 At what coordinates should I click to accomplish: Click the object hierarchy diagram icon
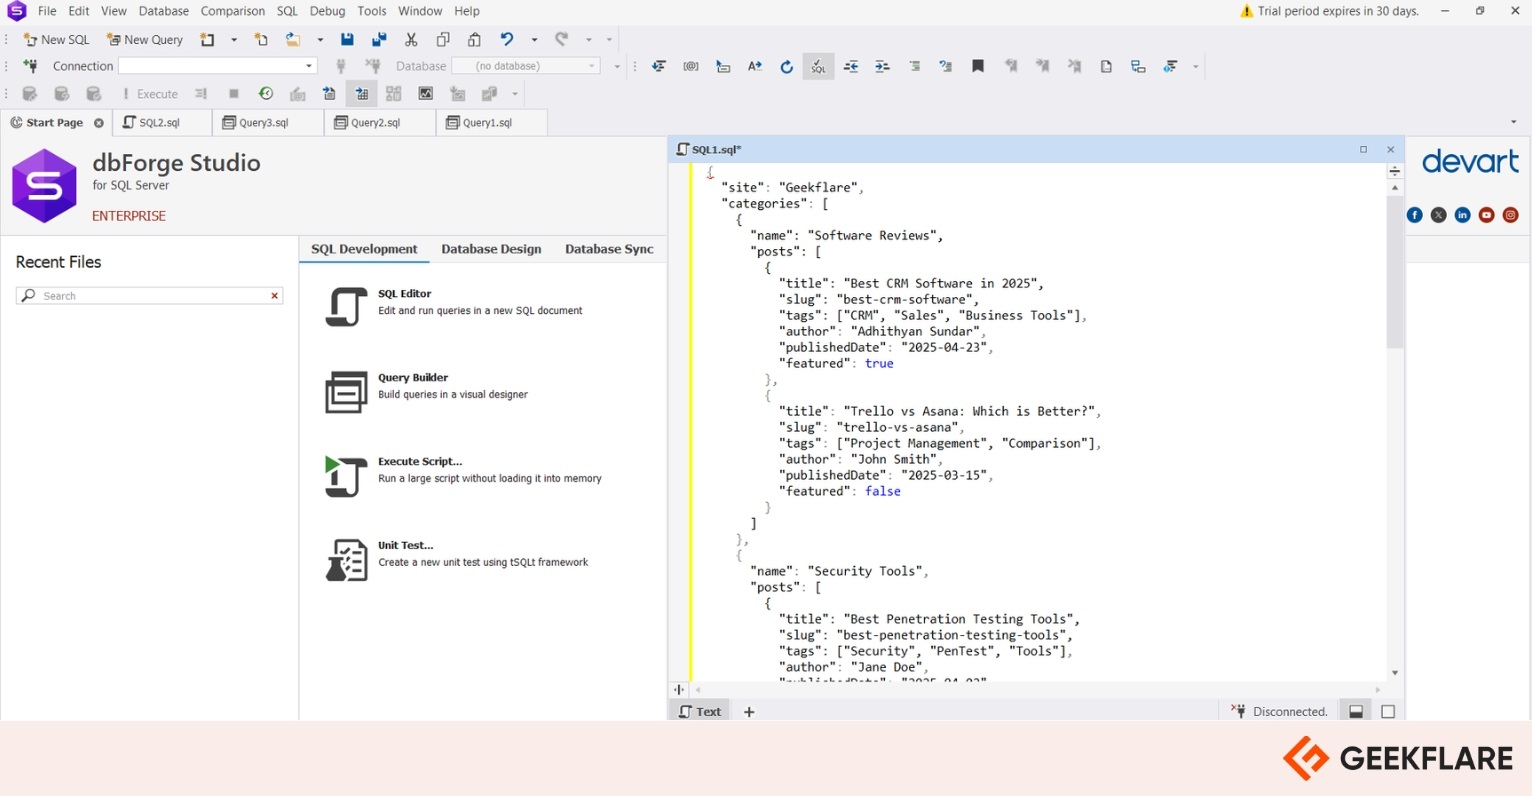point(1138,66)
